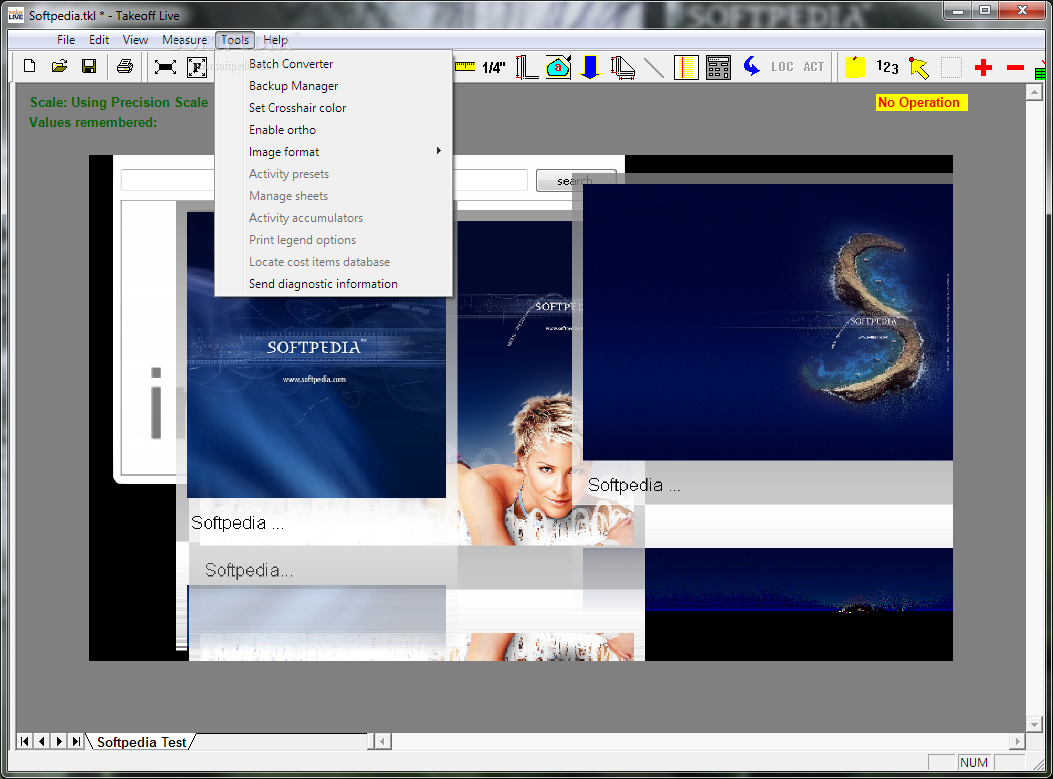Click the search button in drawing image
1053x779 pixels.
(x=576, y=181)
